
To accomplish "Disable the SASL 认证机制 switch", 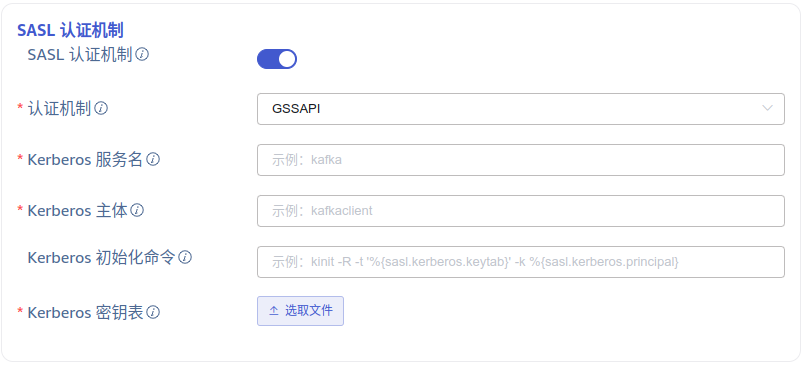I will pyautogui.click(x=277, y=59).
